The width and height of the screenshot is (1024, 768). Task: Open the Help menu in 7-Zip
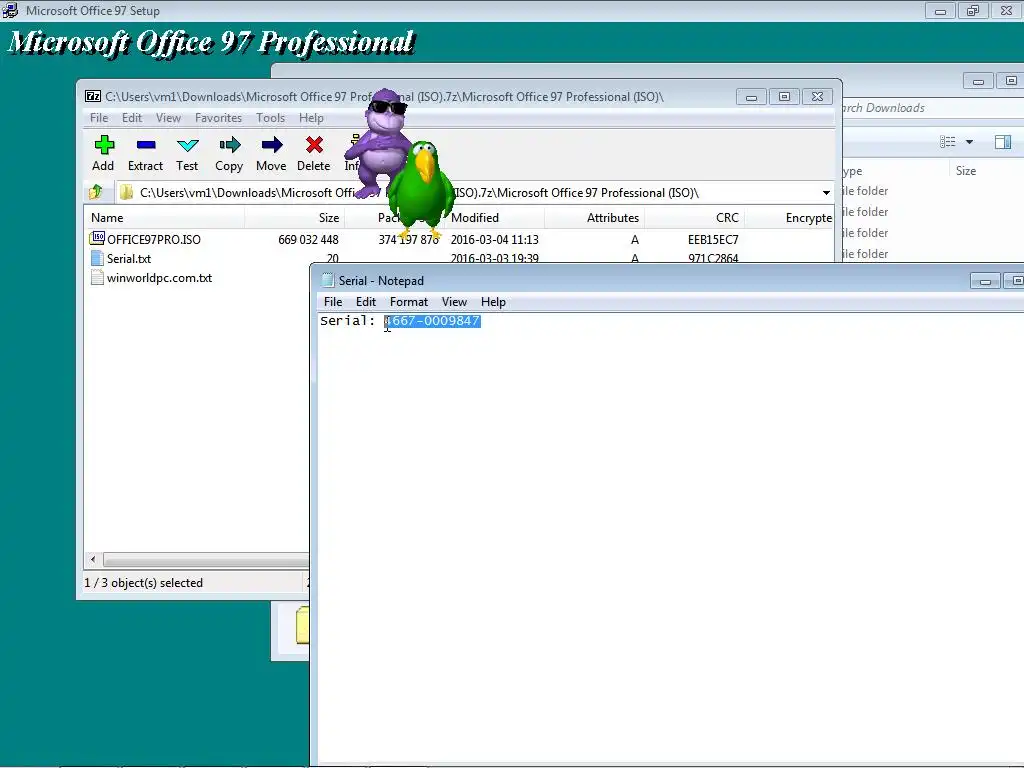pyautogui.click(x=312, y=118)
